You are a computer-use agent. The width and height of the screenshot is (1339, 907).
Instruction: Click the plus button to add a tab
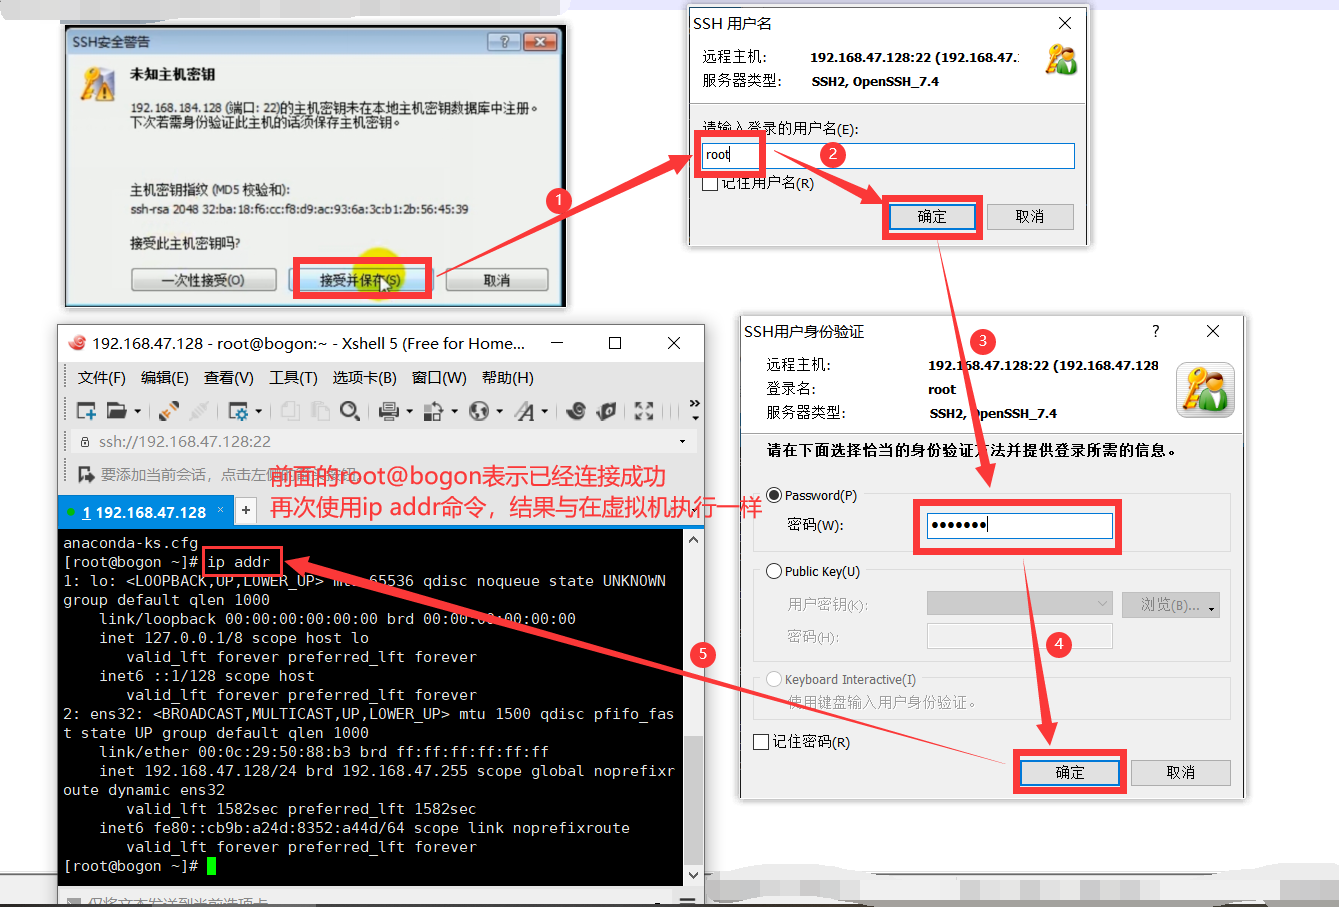[x=246, y=511]
